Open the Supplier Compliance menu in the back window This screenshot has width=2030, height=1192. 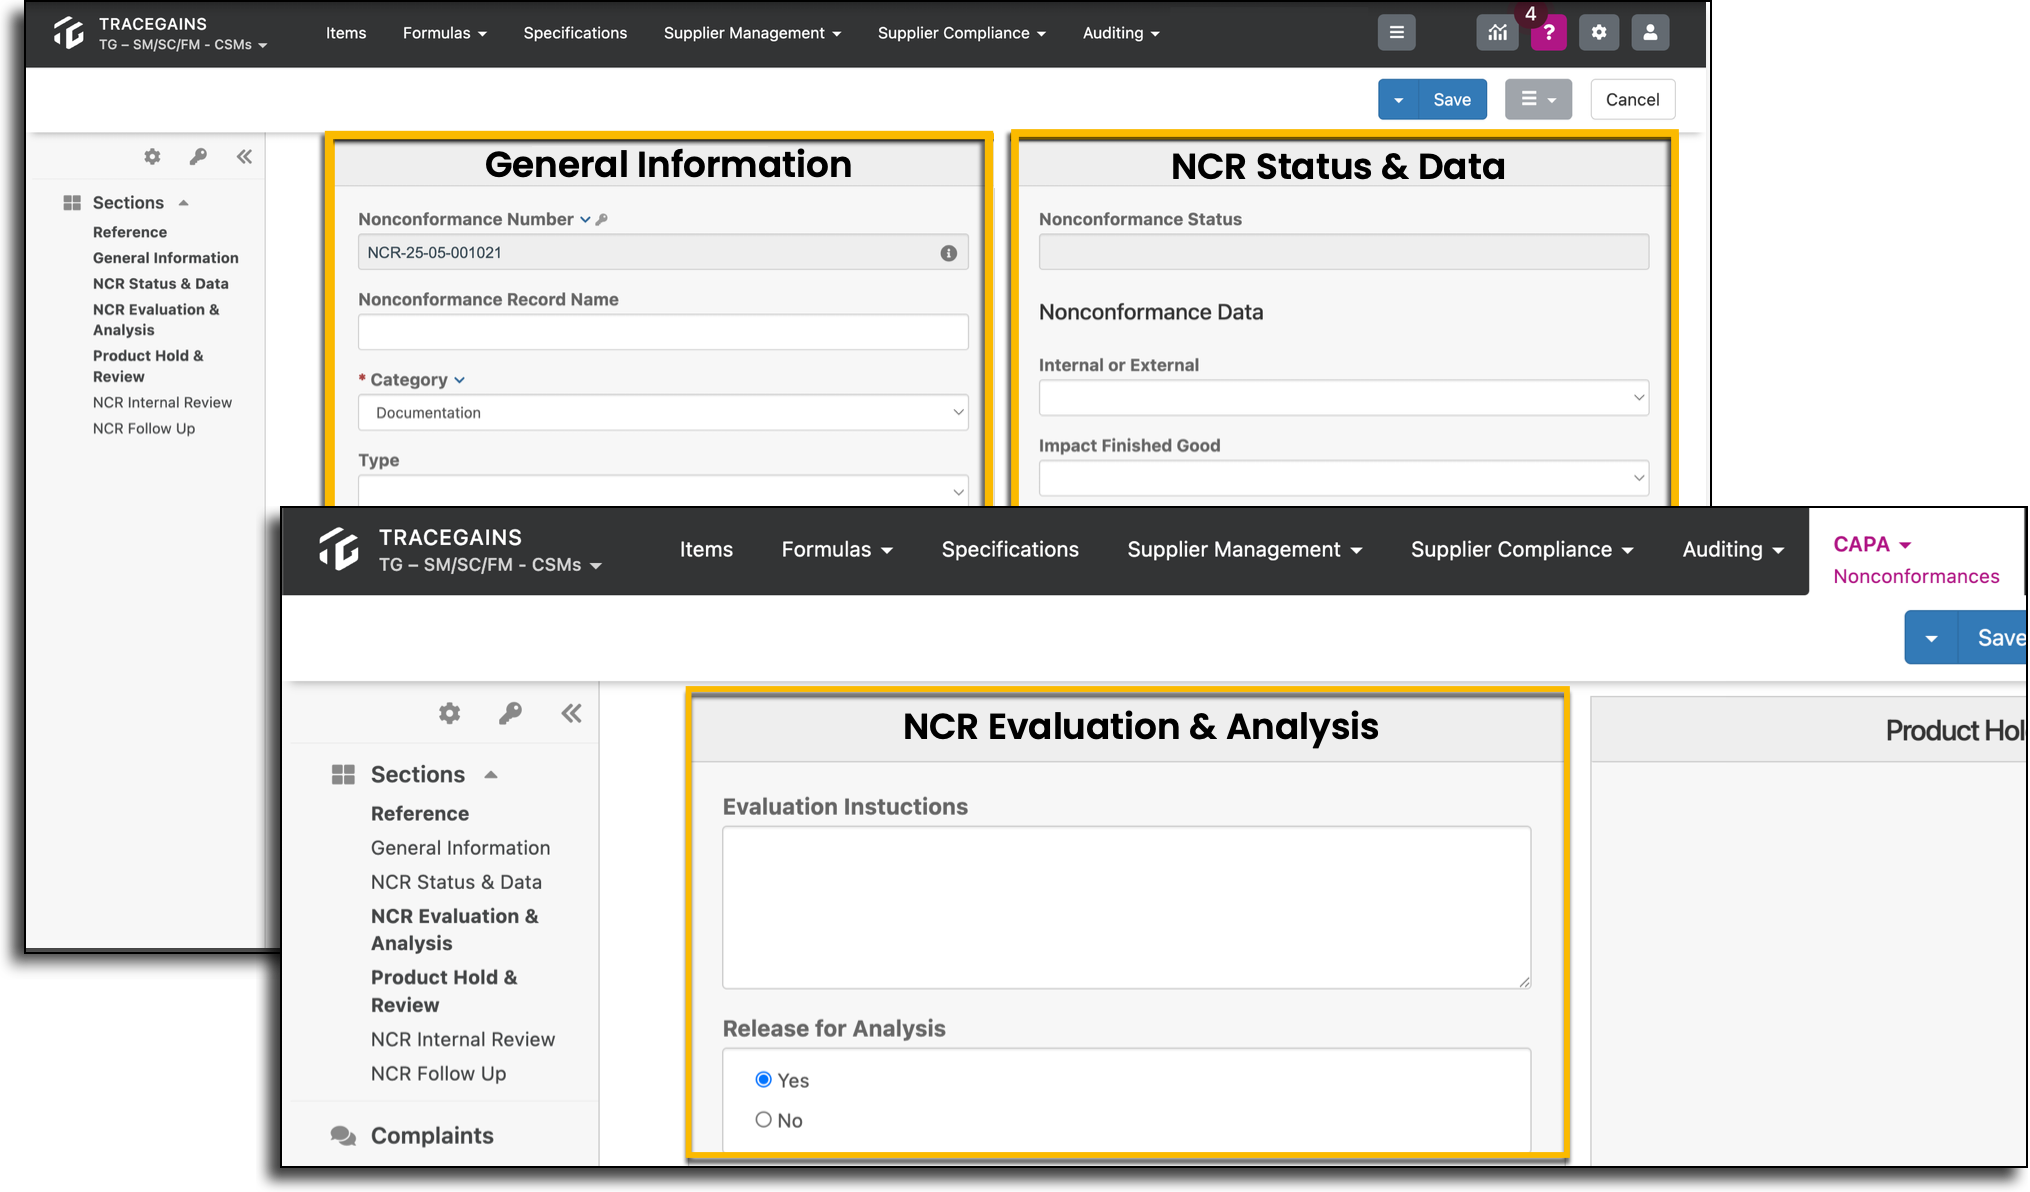coord(961,33)
